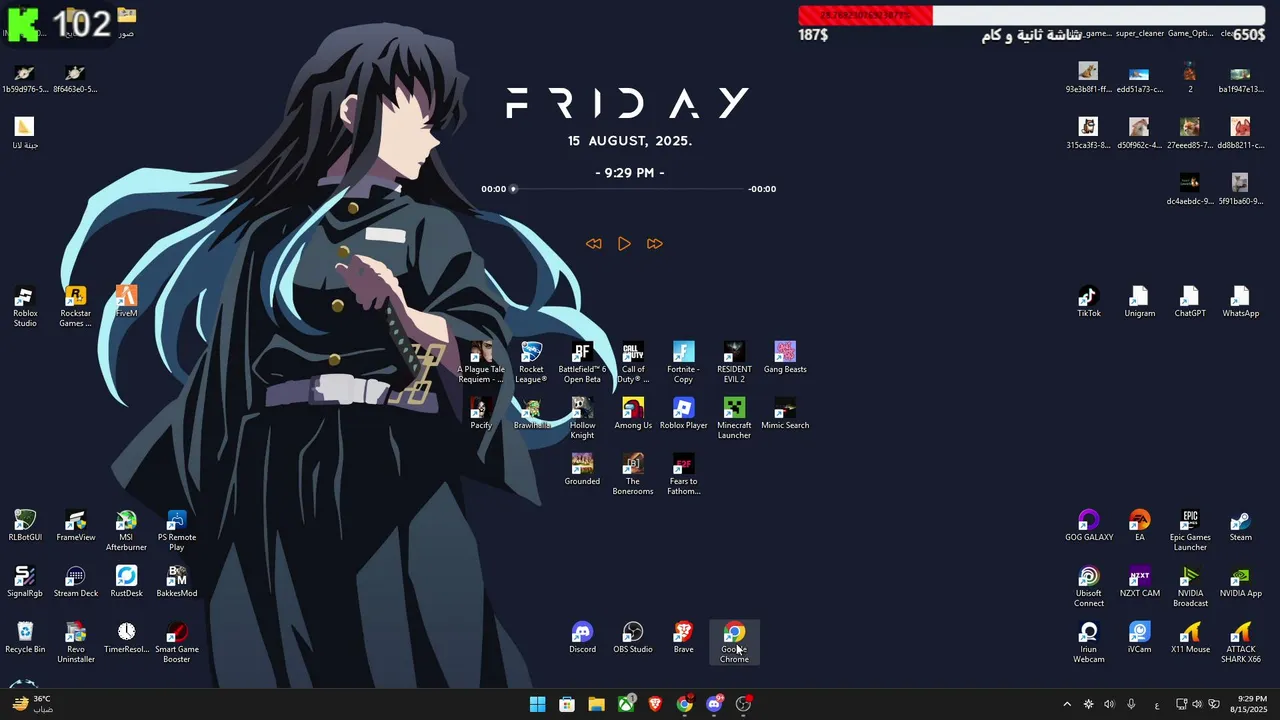Open the Discord desktop shortcut
Viewport: 1280px width, 720px height.
click(582, 638)
